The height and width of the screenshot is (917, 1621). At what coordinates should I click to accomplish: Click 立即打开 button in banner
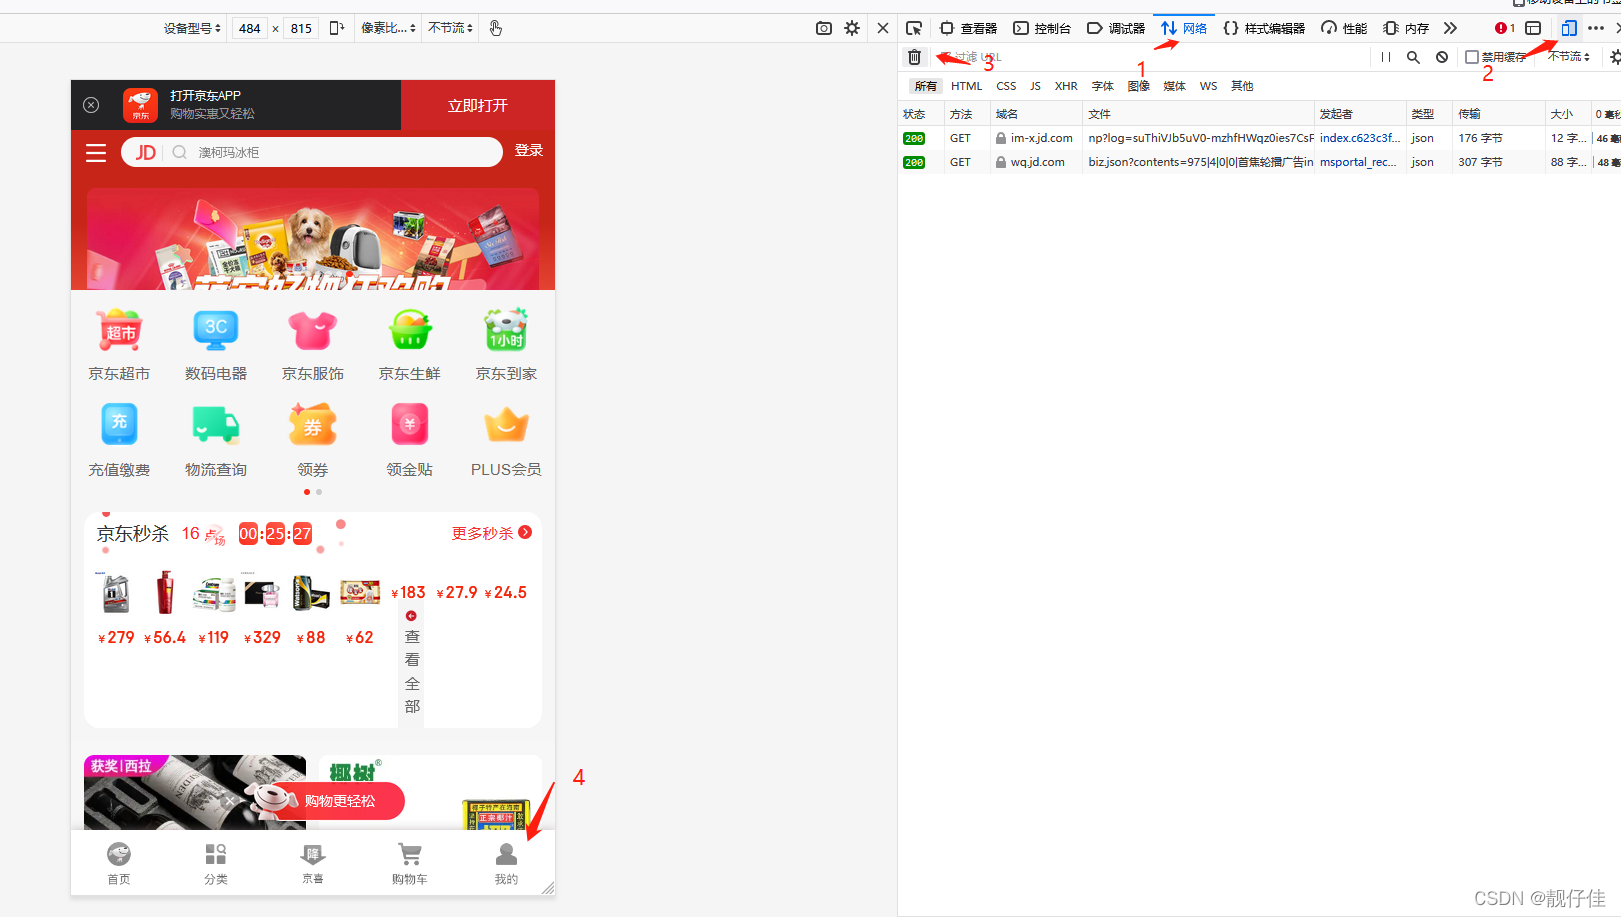click(478, 105)
